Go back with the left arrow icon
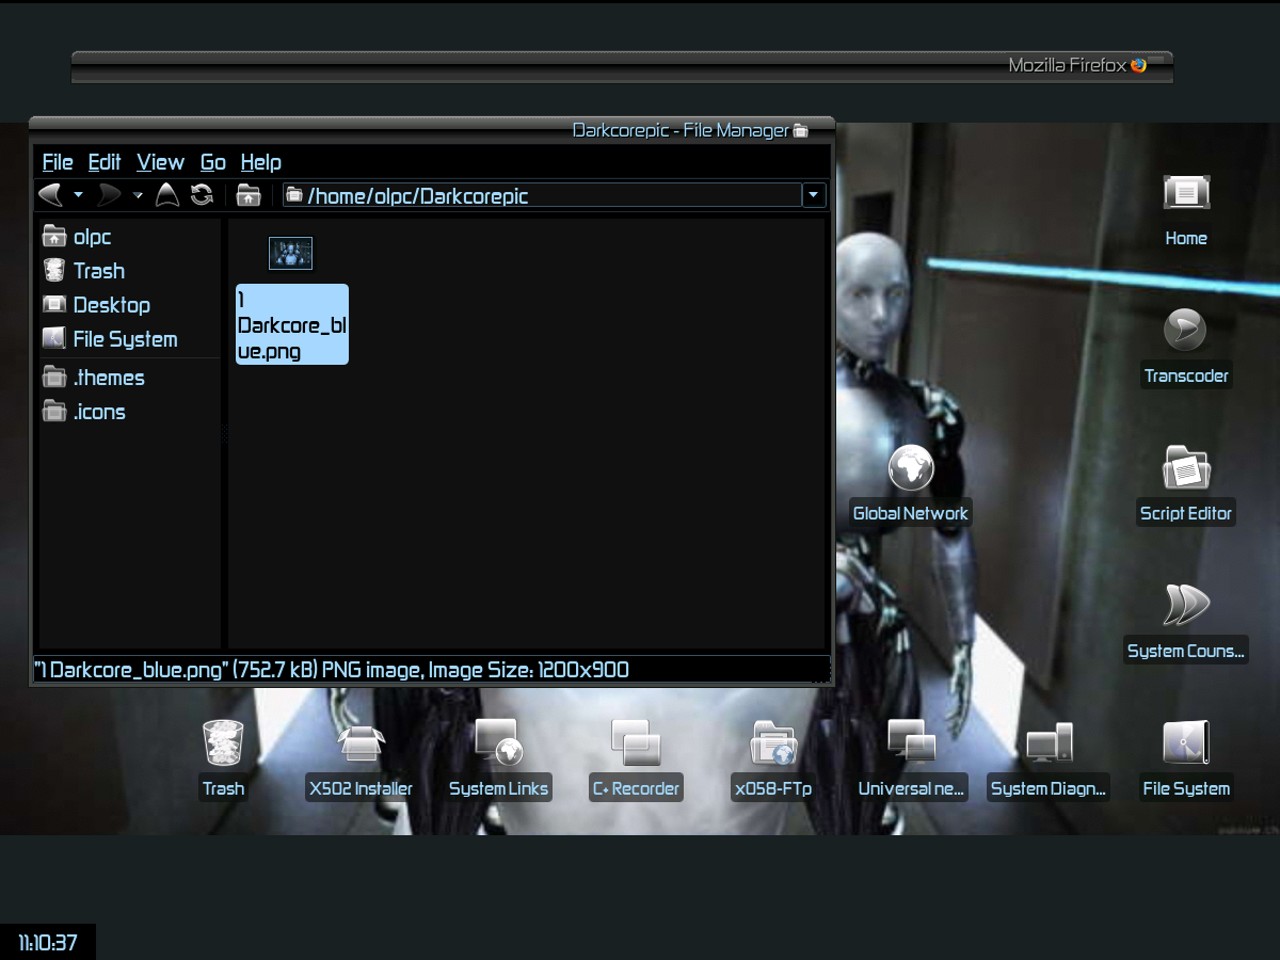The image size is (1280, 960). 51,195
